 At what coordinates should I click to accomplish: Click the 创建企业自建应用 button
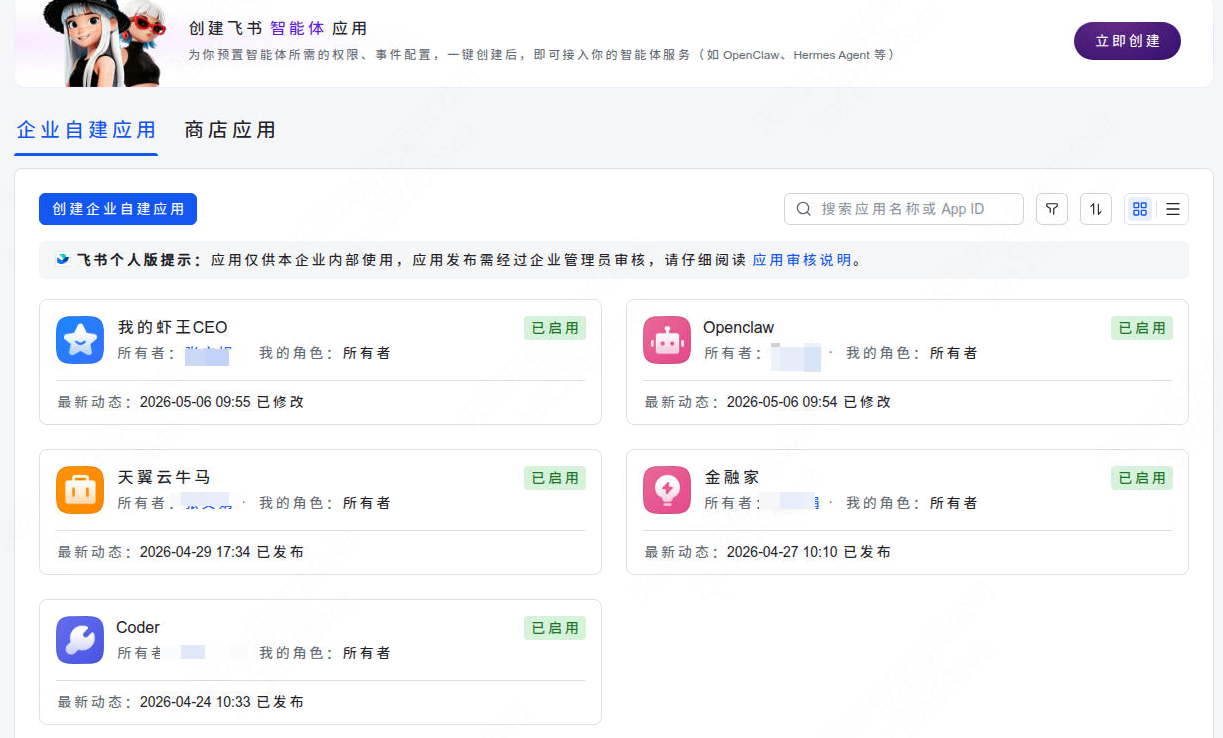118,209
